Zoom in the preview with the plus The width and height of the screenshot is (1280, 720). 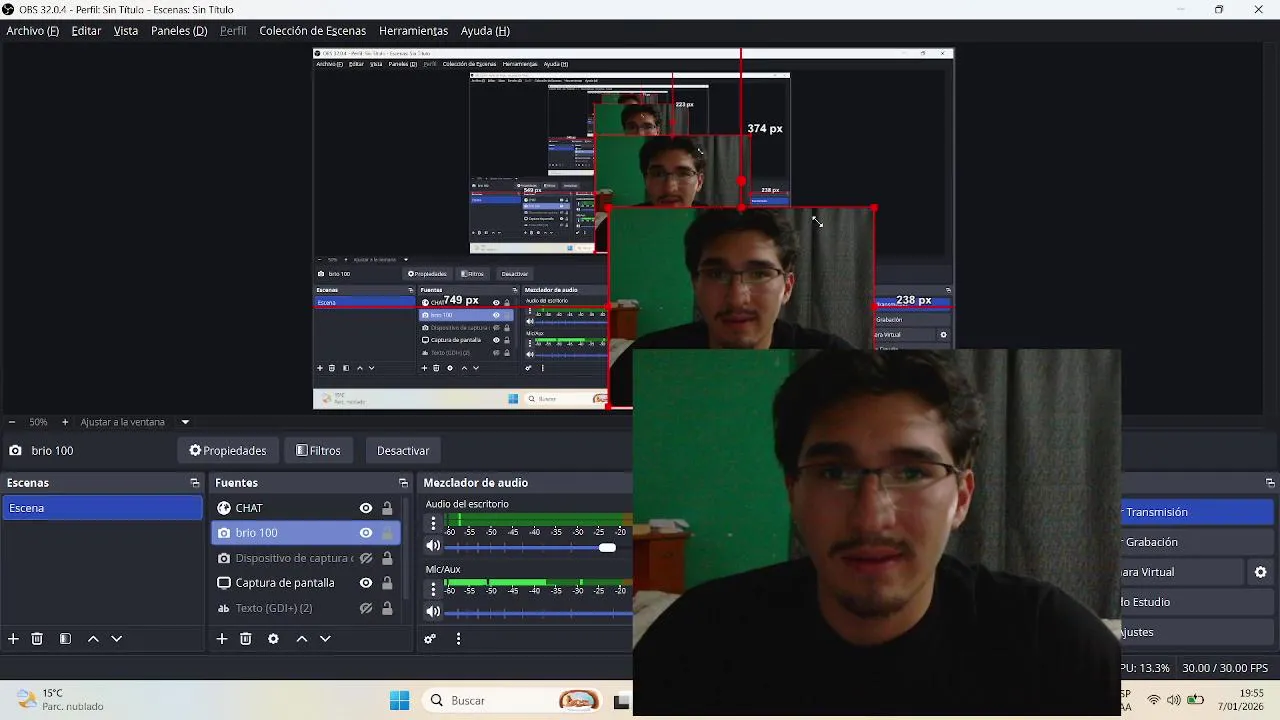(x=65, y=422)
